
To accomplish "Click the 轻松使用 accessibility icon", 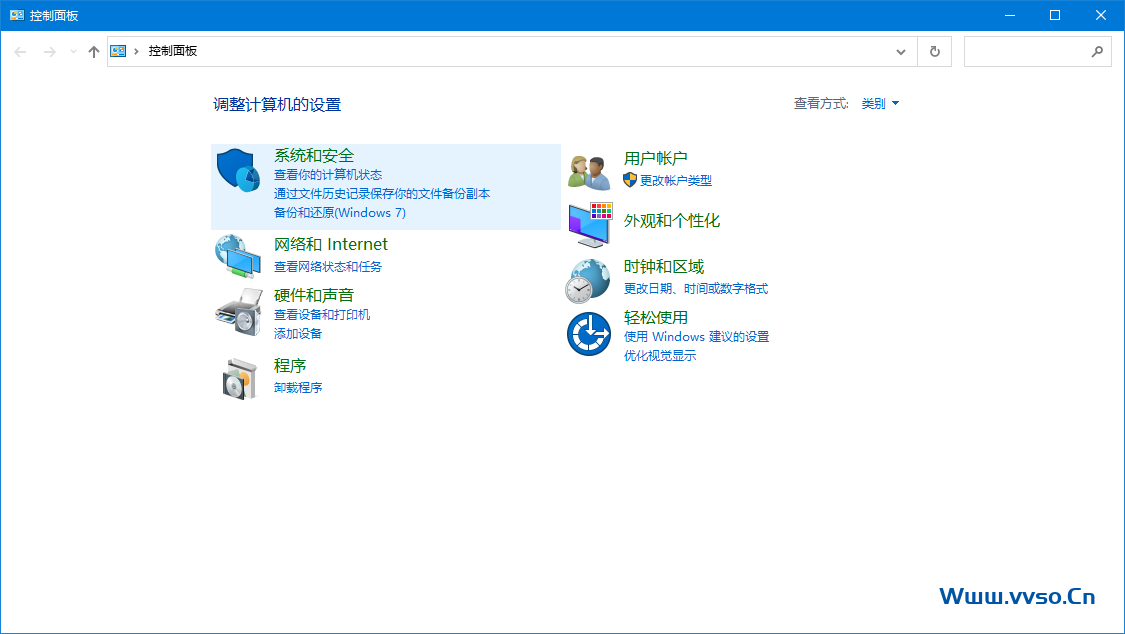I will 589,334.
